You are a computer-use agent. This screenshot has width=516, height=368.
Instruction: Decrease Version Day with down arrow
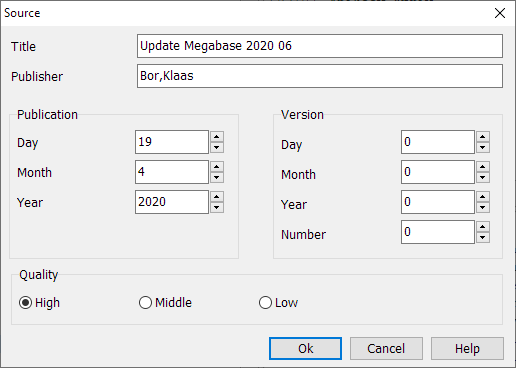(483, 147)
